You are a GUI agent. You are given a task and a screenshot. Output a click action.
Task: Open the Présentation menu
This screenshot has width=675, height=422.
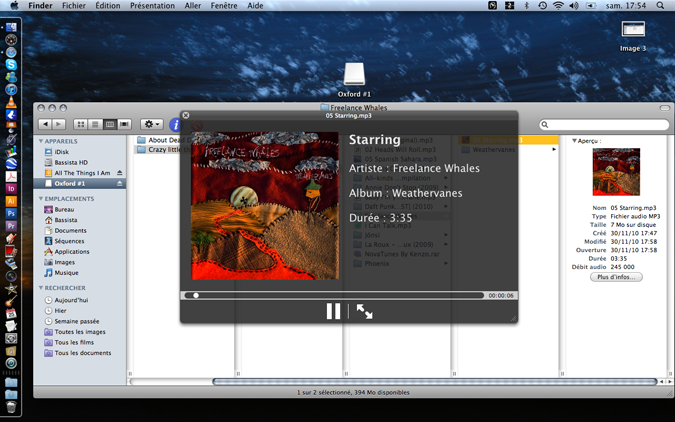point(152,6)
